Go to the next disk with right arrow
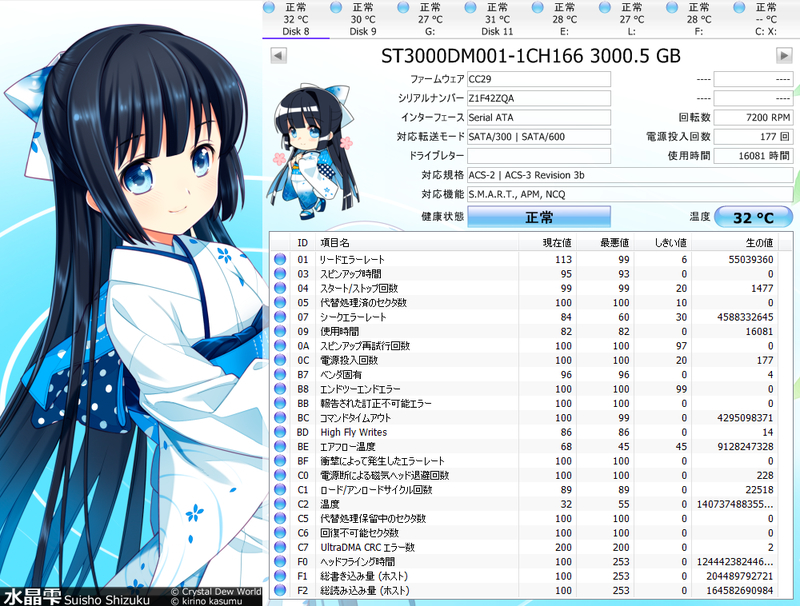Screen dimensions: 800x606 784,55
